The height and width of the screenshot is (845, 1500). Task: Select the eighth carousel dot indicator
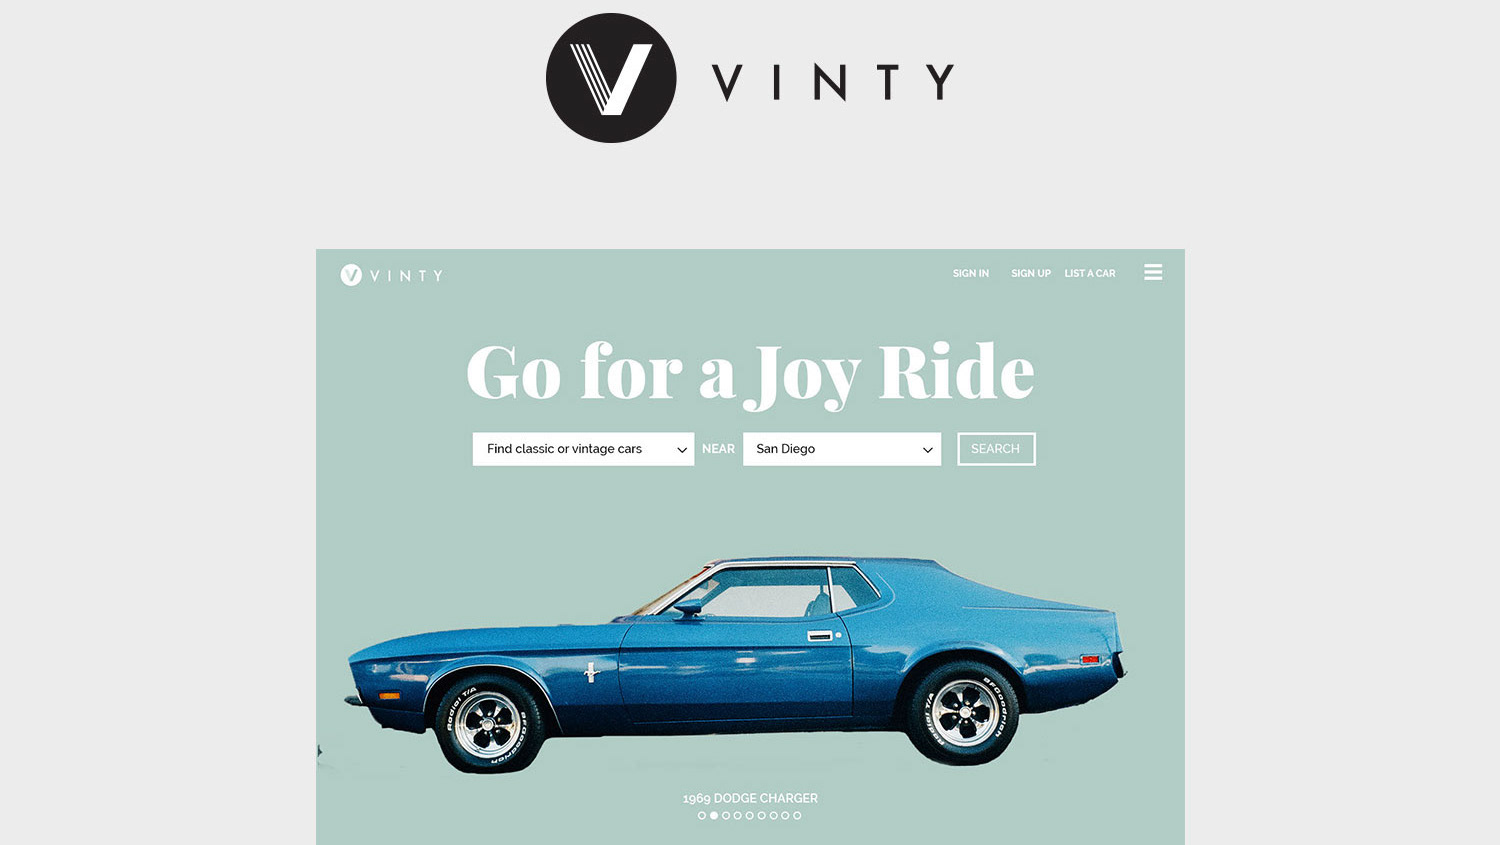785,816
